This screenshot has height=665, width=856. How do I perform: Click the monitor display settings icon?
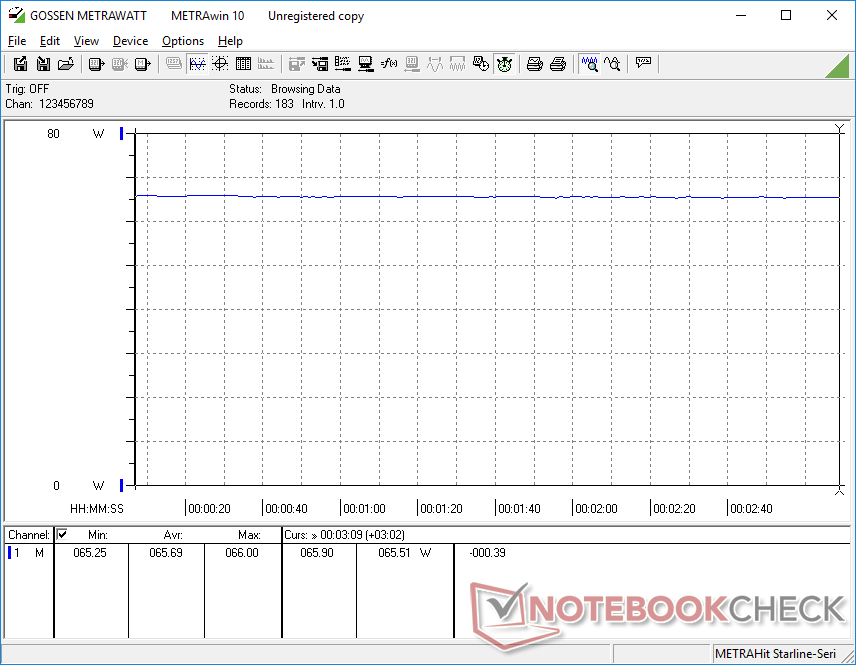(366, 64)
